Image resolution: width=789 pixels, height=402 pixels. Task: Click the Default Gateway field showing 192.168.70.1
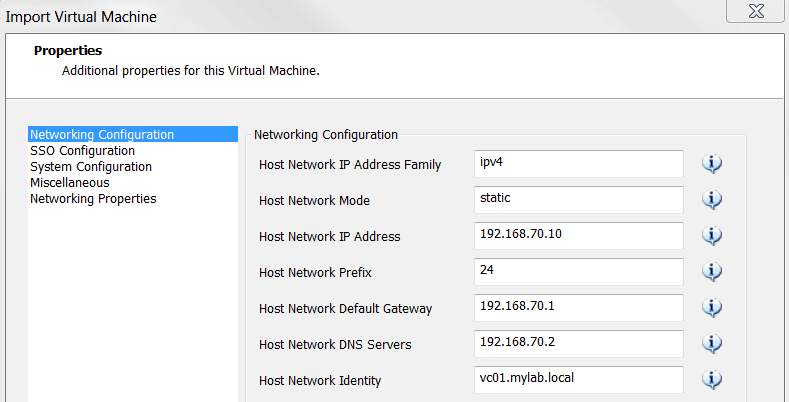[x=578, y=307]
